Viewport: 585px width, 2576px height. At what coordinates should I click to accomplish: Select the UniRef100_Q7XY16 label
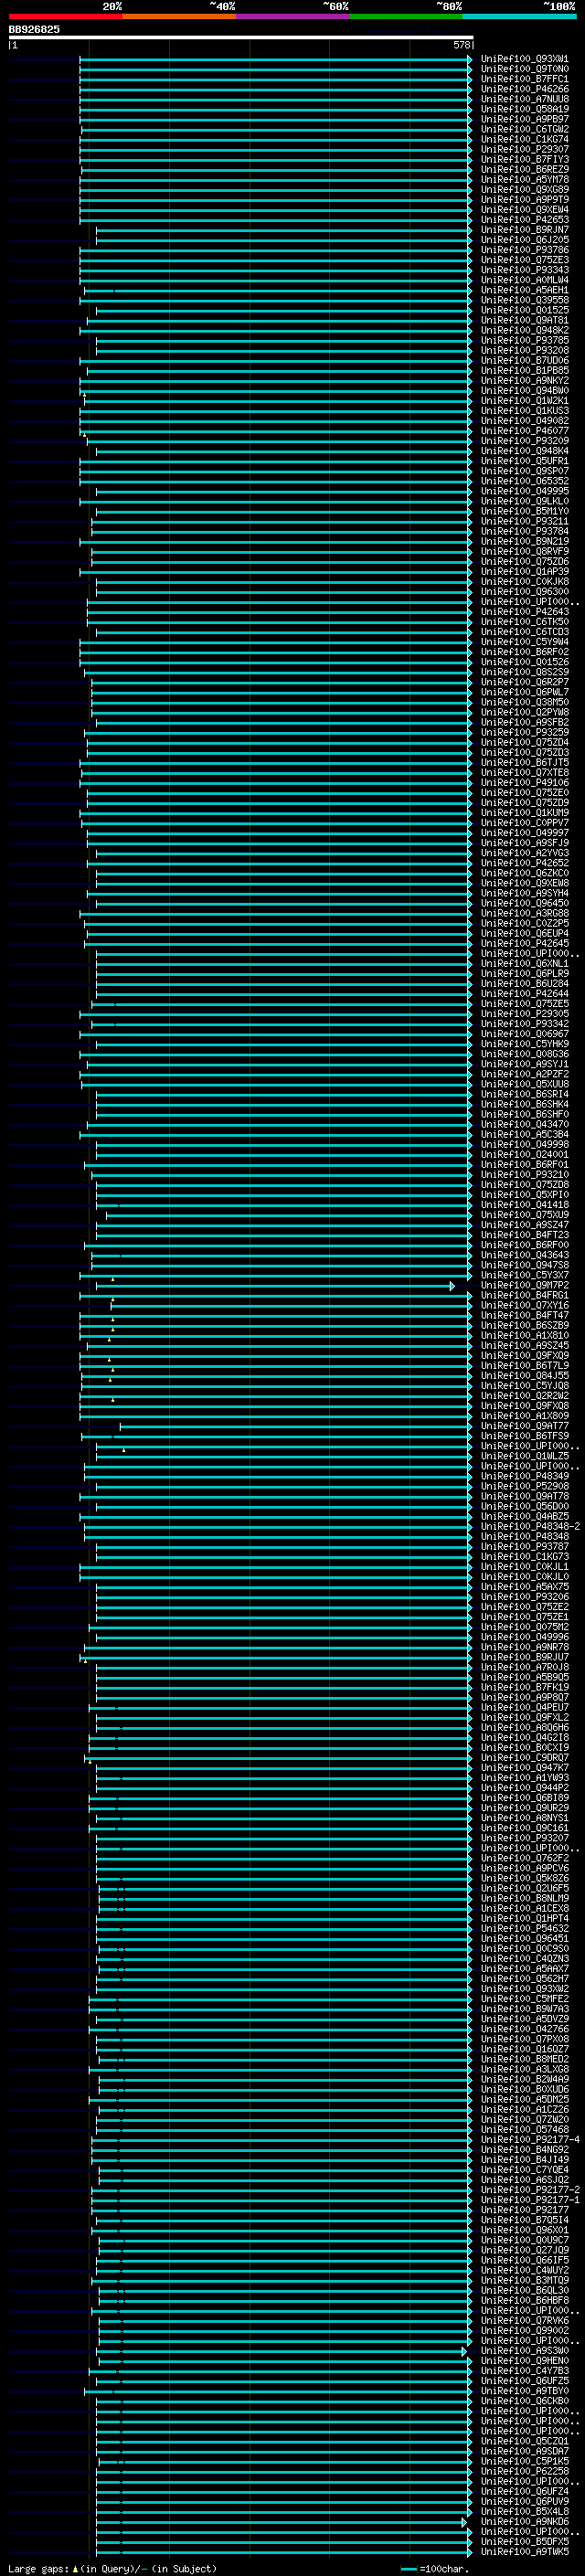pos(525,1305)
